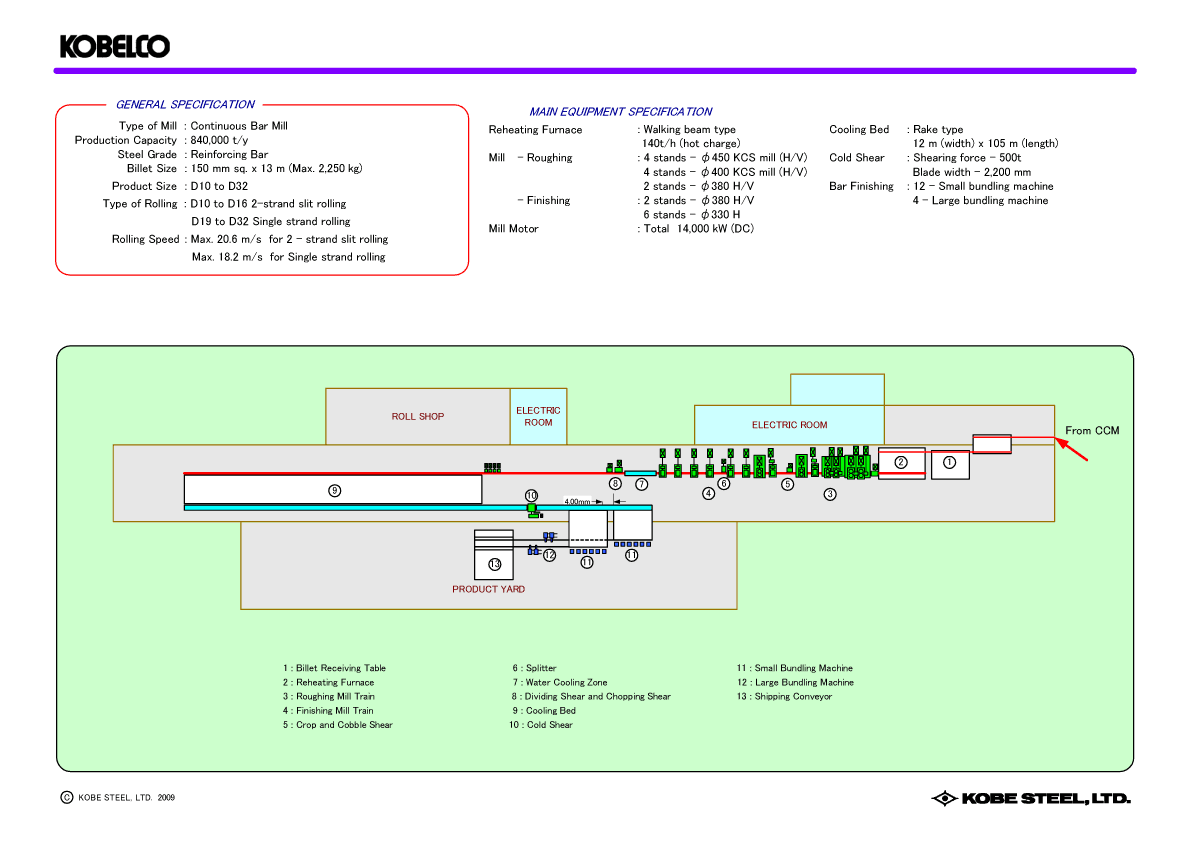Viewport: 1191px width, 842px height.
Task: Click 6 stands φ330 H line
Action: tap(692, 215)
